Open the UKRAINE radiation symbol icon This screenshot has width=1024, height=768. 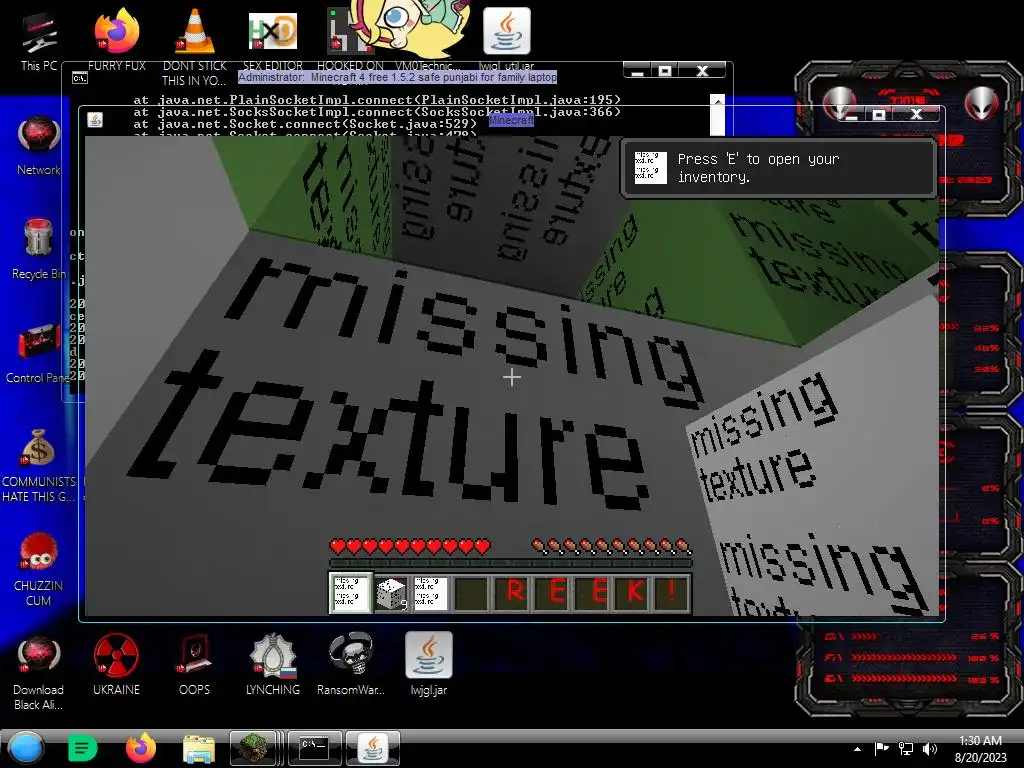click(x=116, y=665)
